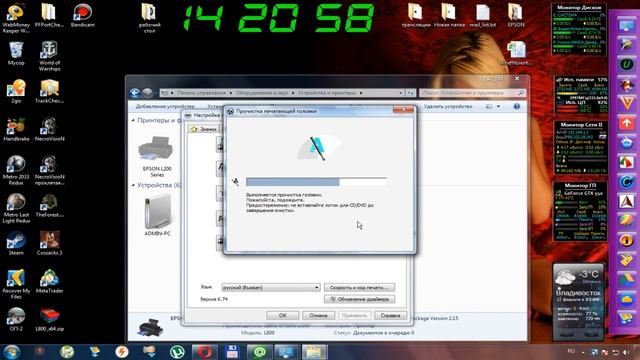
Task: Select the ADMIN-PC device icon
Action: (x=157, y=215)
